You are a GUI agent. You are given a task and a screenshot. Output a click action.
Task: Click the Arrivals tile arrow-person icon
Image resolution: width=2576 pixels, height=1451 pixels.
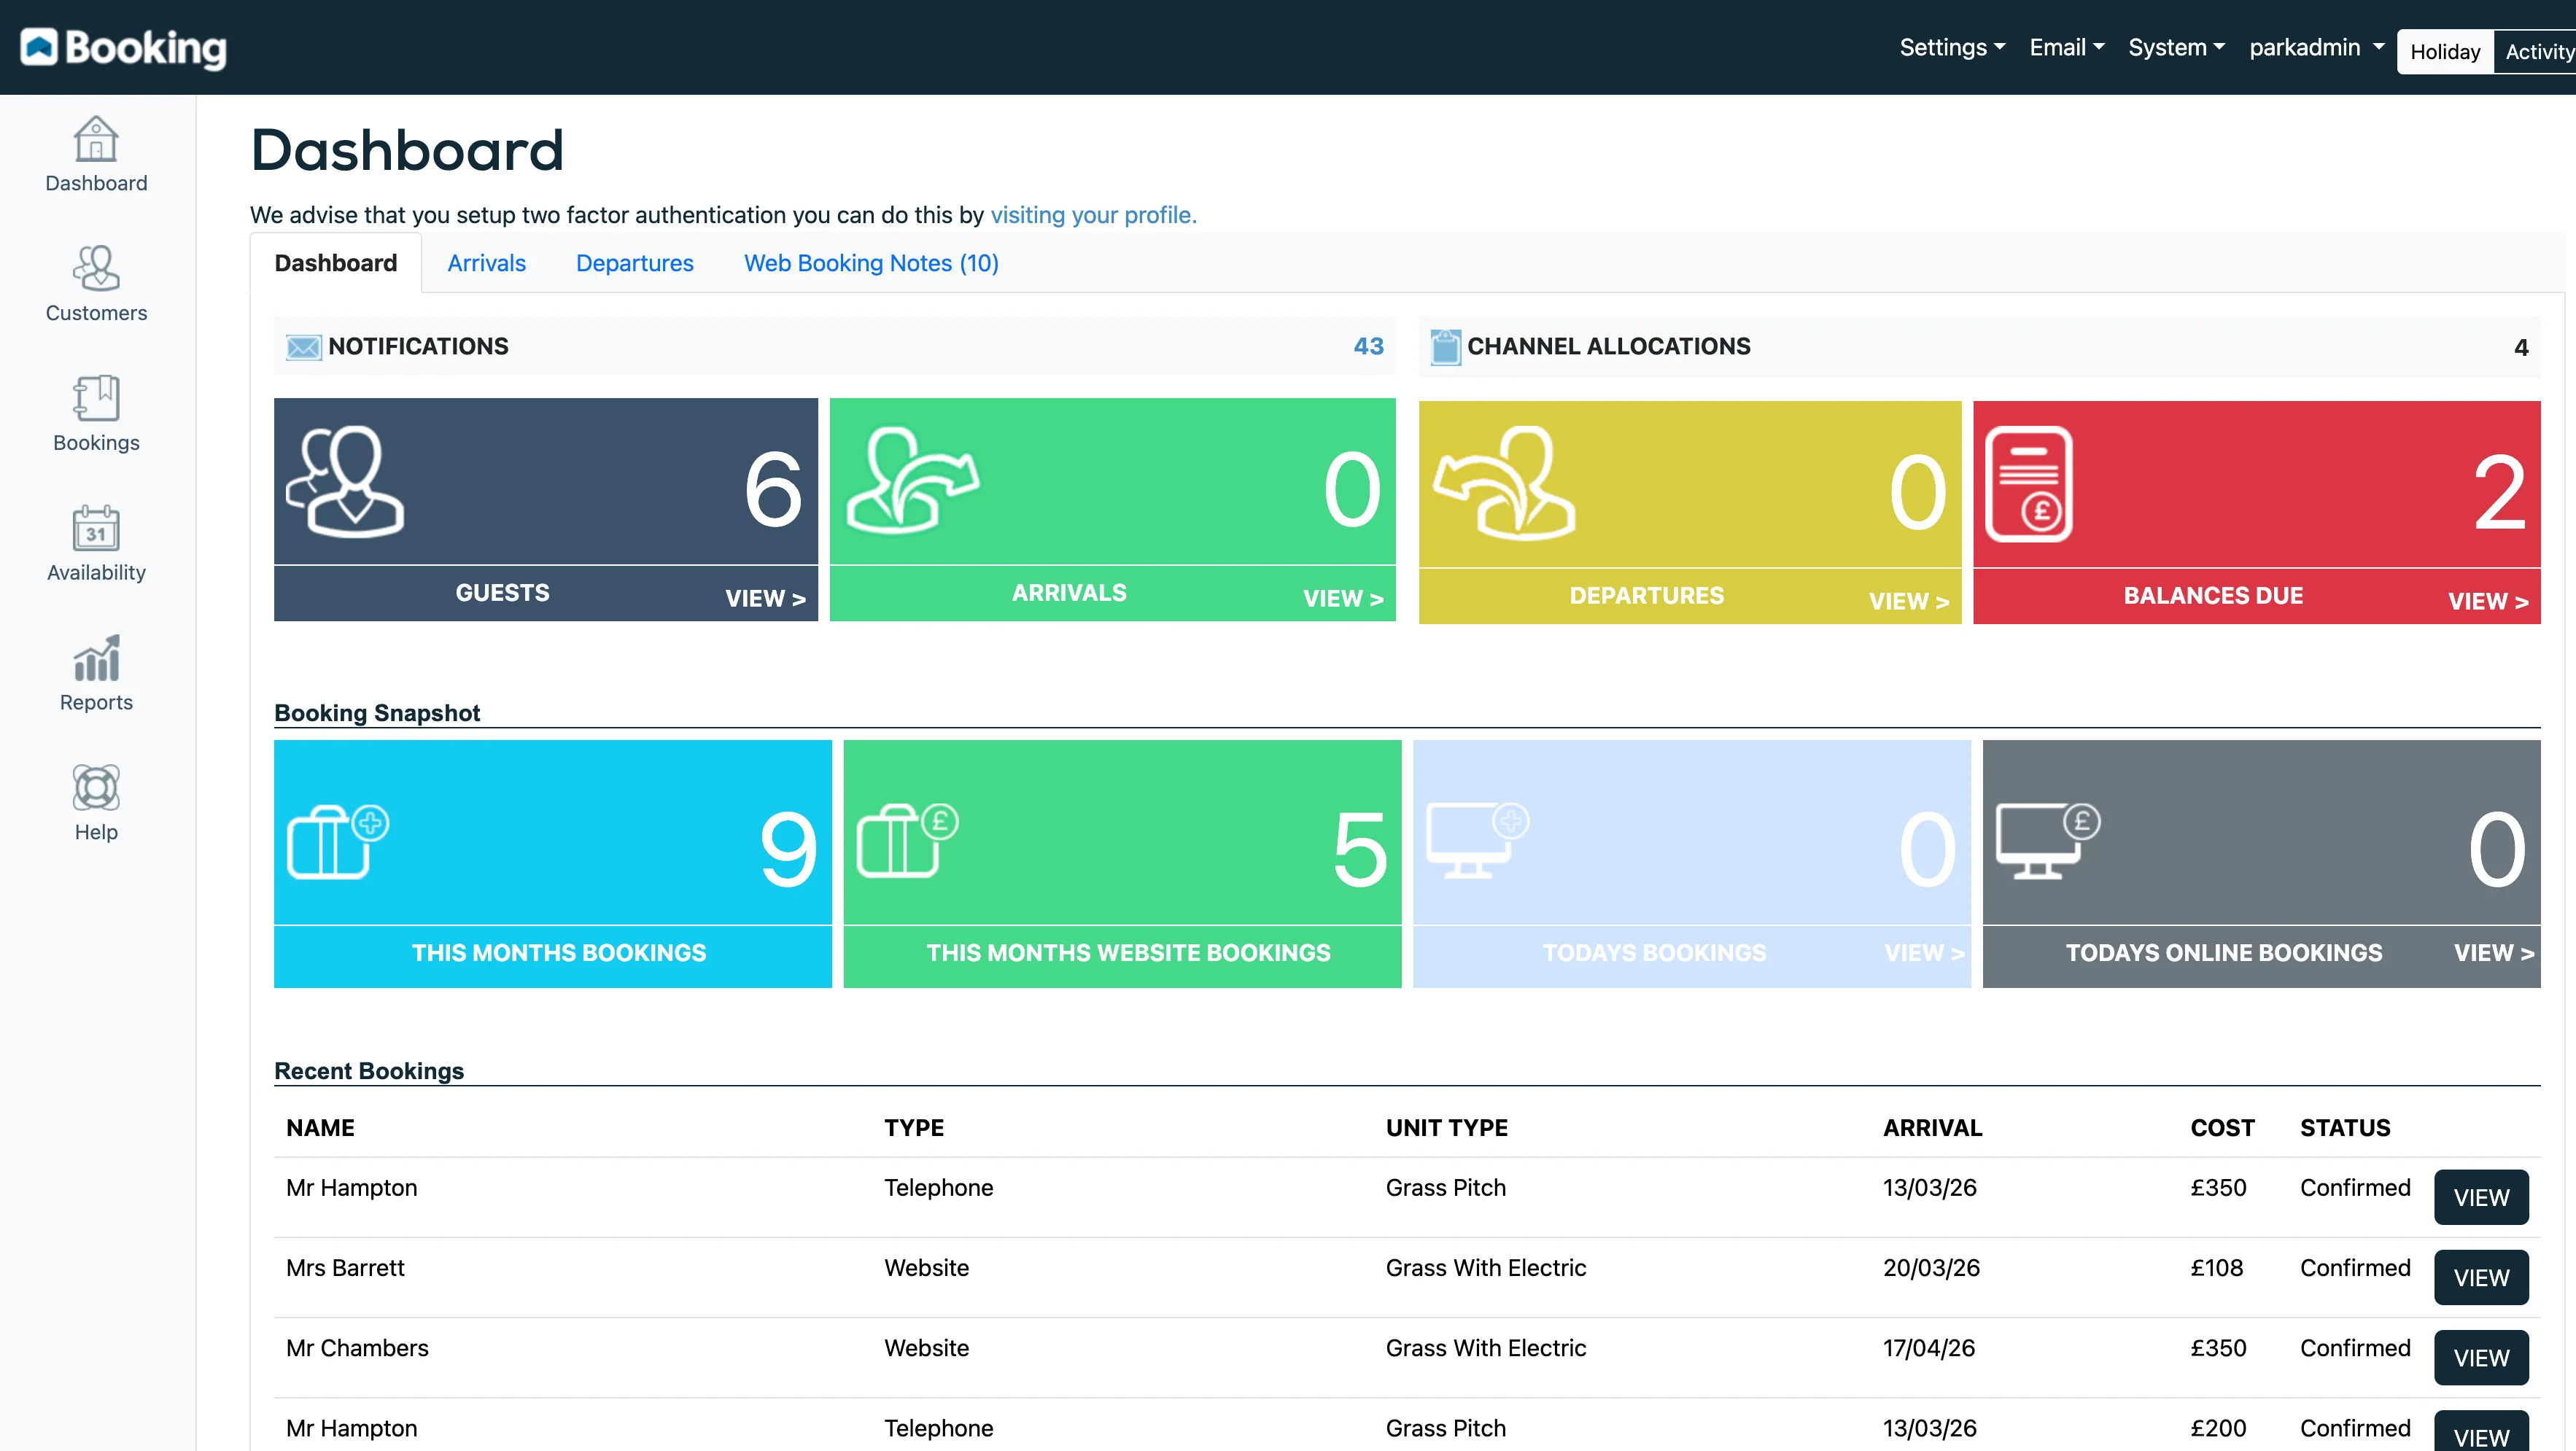click(912, 480)
